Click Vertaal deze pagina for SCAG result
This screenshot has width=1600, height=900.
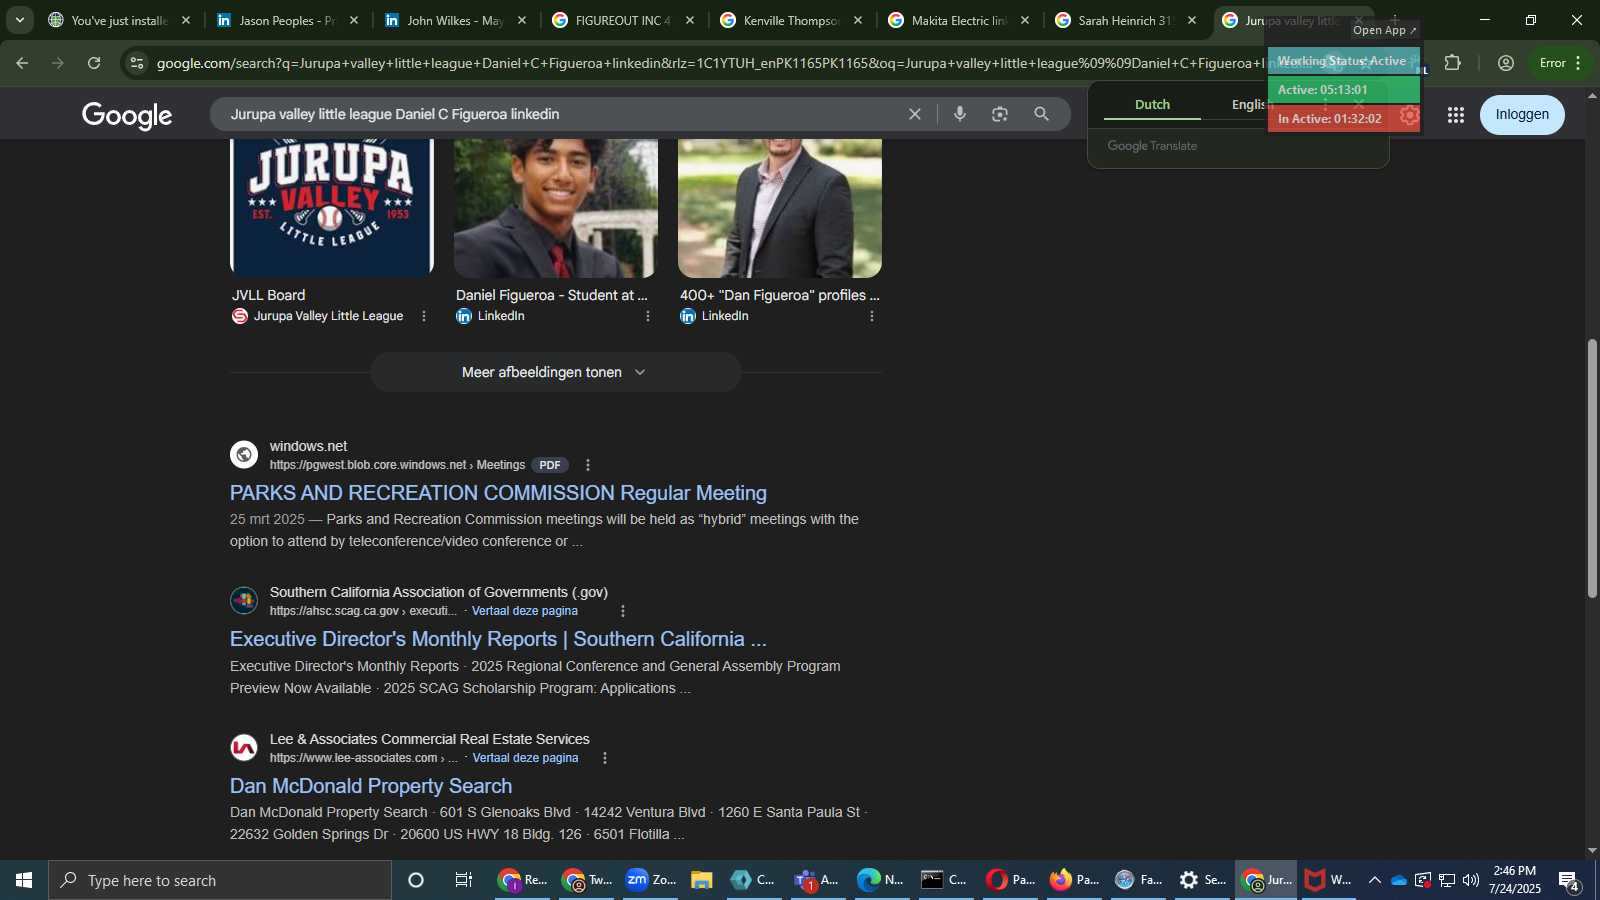525,611
